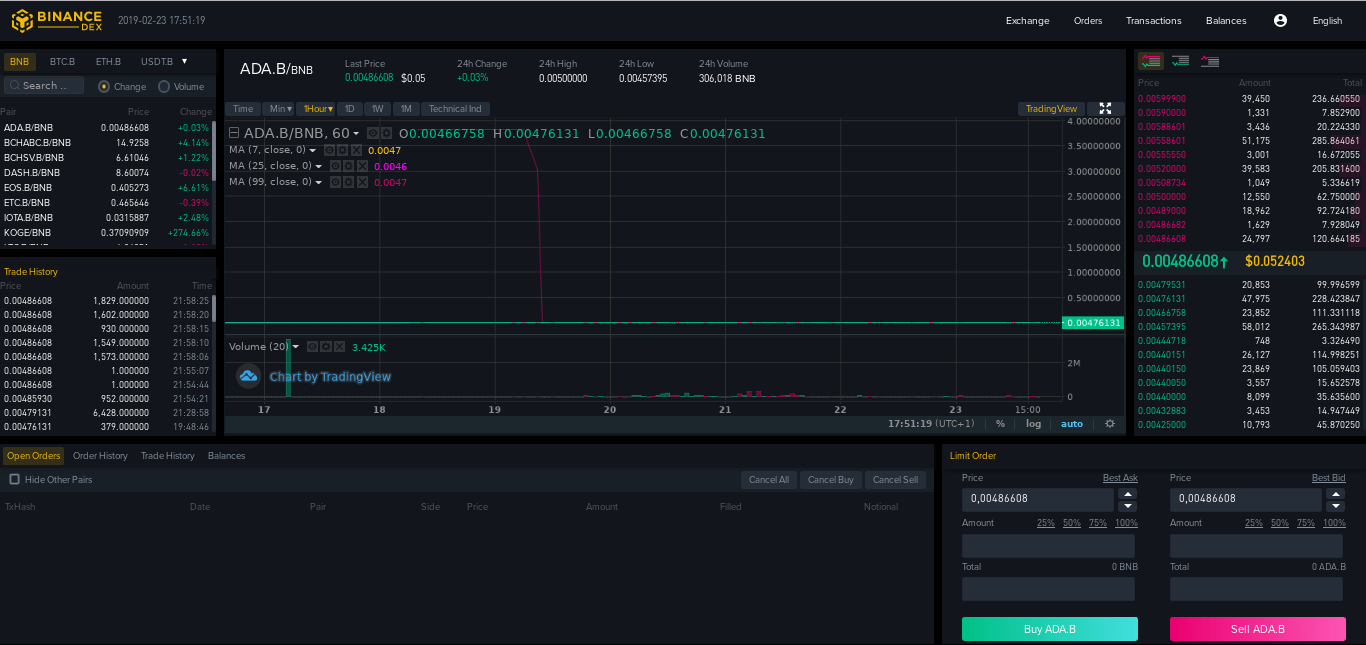Open ADA.B/BNB, 60 legend dropdown
1366x645 pixels.
coord(355,134)
